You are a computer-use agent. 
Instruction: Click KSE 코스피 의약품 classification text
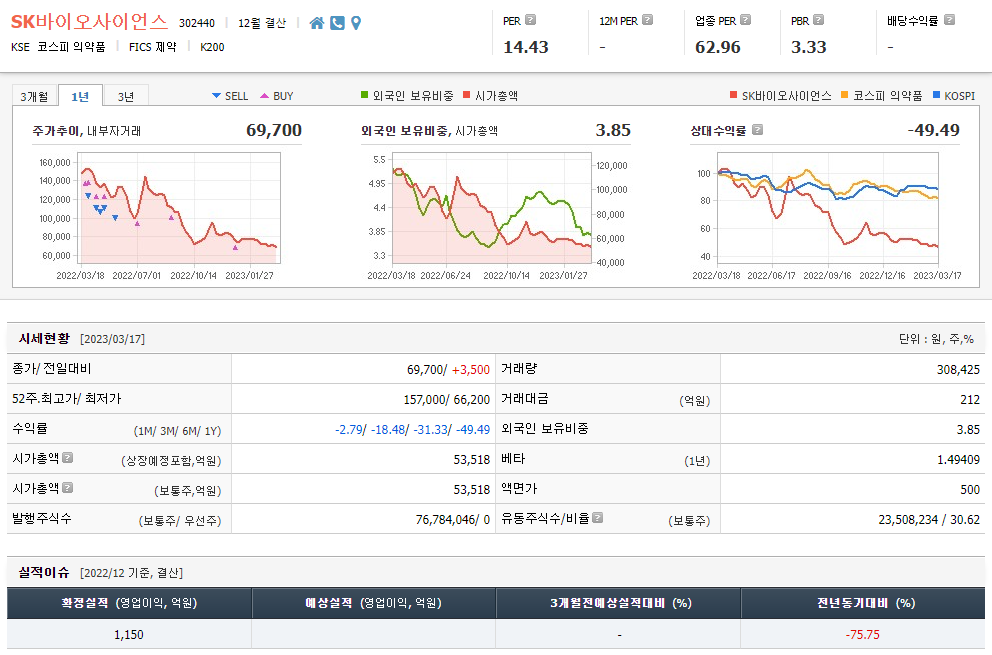pyautogui.click(x=58, y=47)
